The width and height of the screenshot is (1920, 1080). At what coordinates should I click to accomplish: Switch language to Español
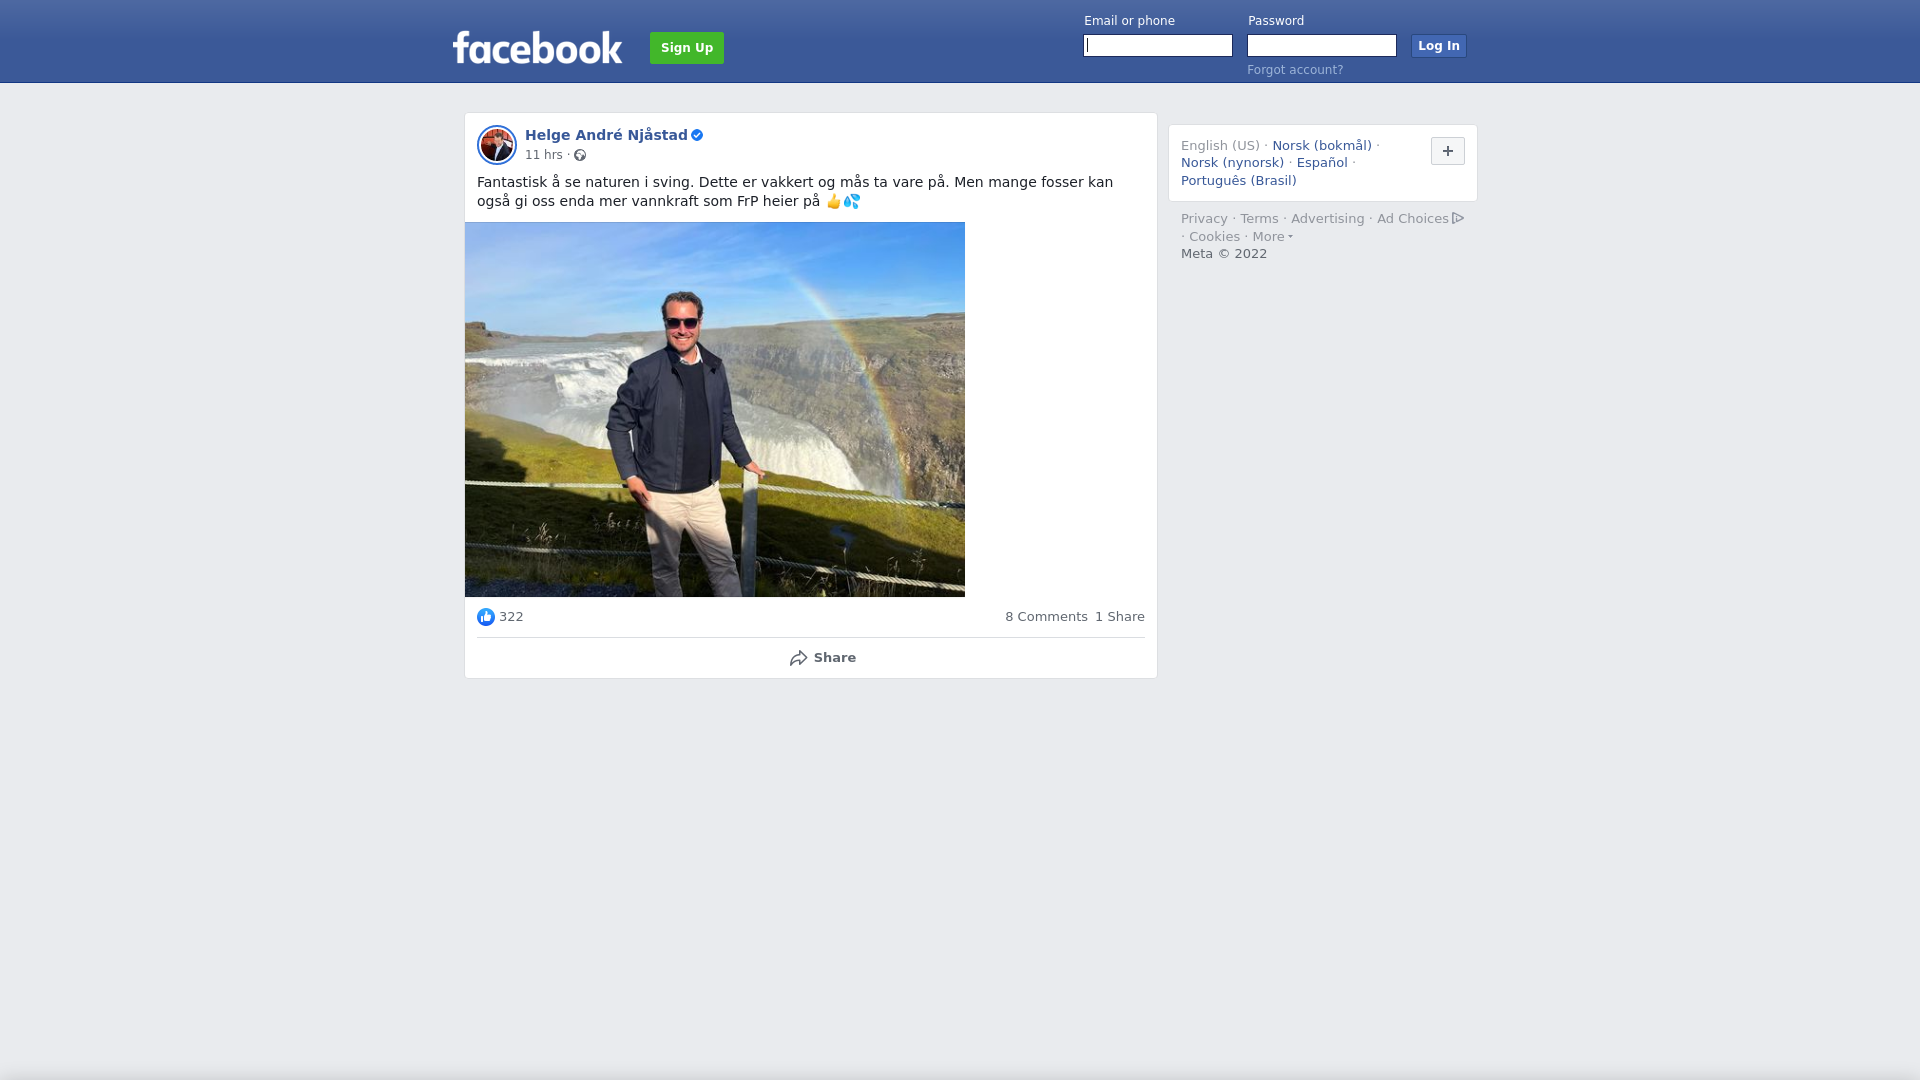[1322, 163]
